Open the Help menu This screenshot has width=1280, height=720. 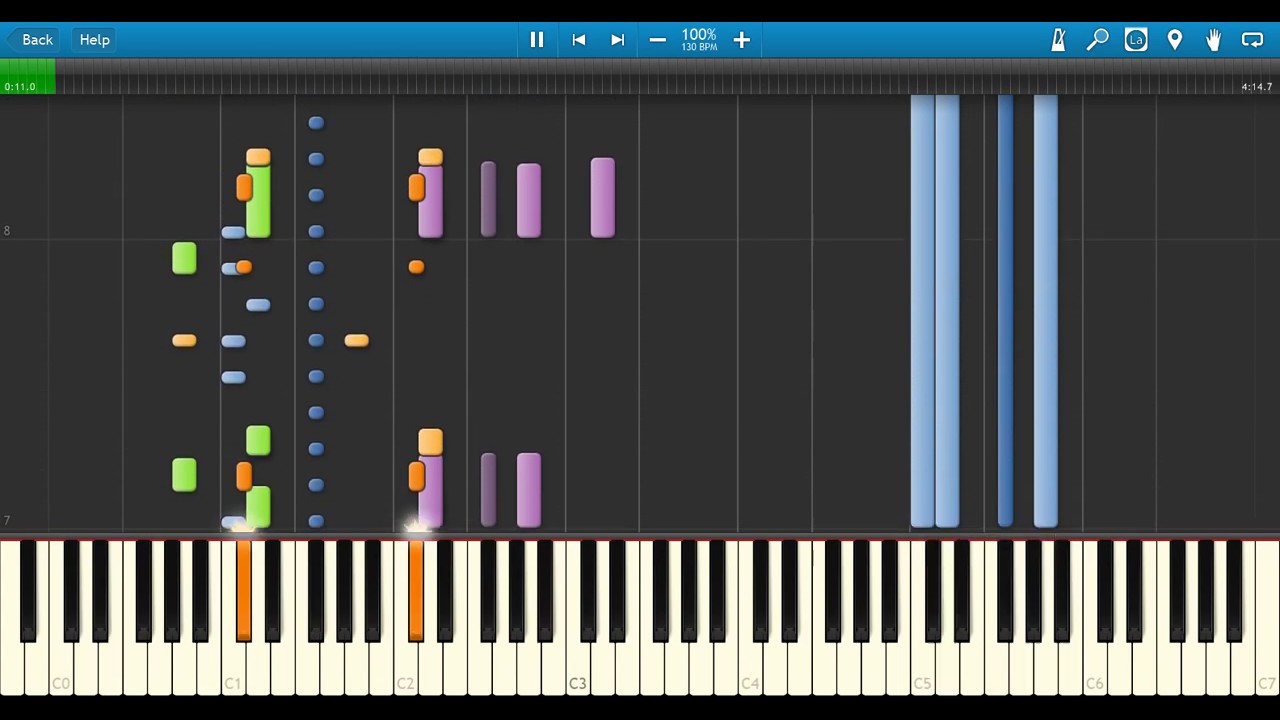95,40
